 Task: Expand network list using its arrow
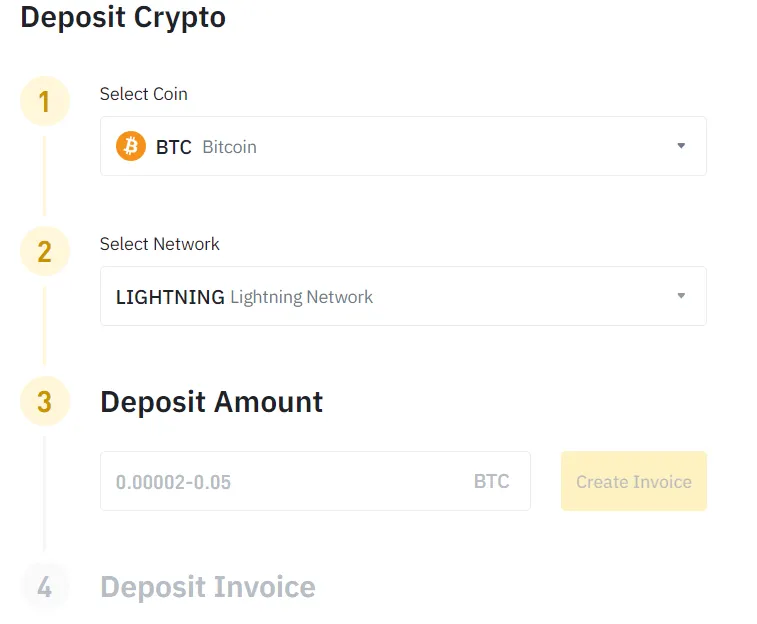click(681, 296)
